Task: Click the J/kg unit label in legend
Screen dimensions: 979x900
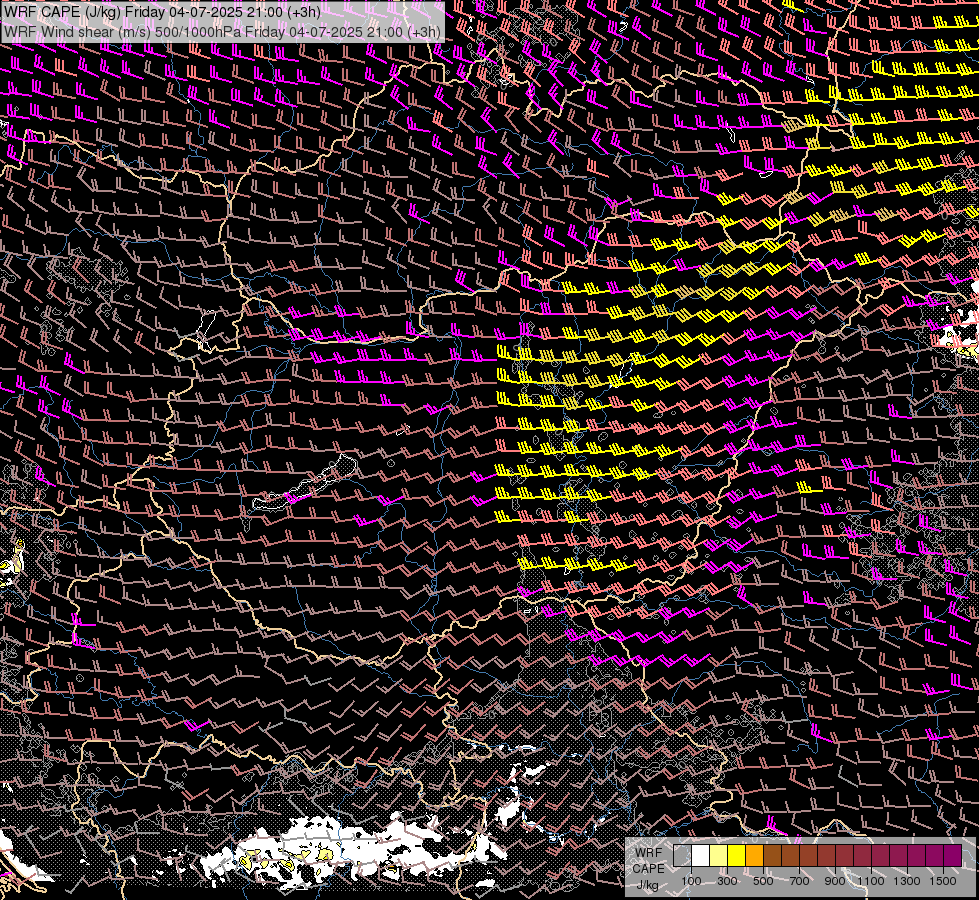Action: tap(647, 885)
